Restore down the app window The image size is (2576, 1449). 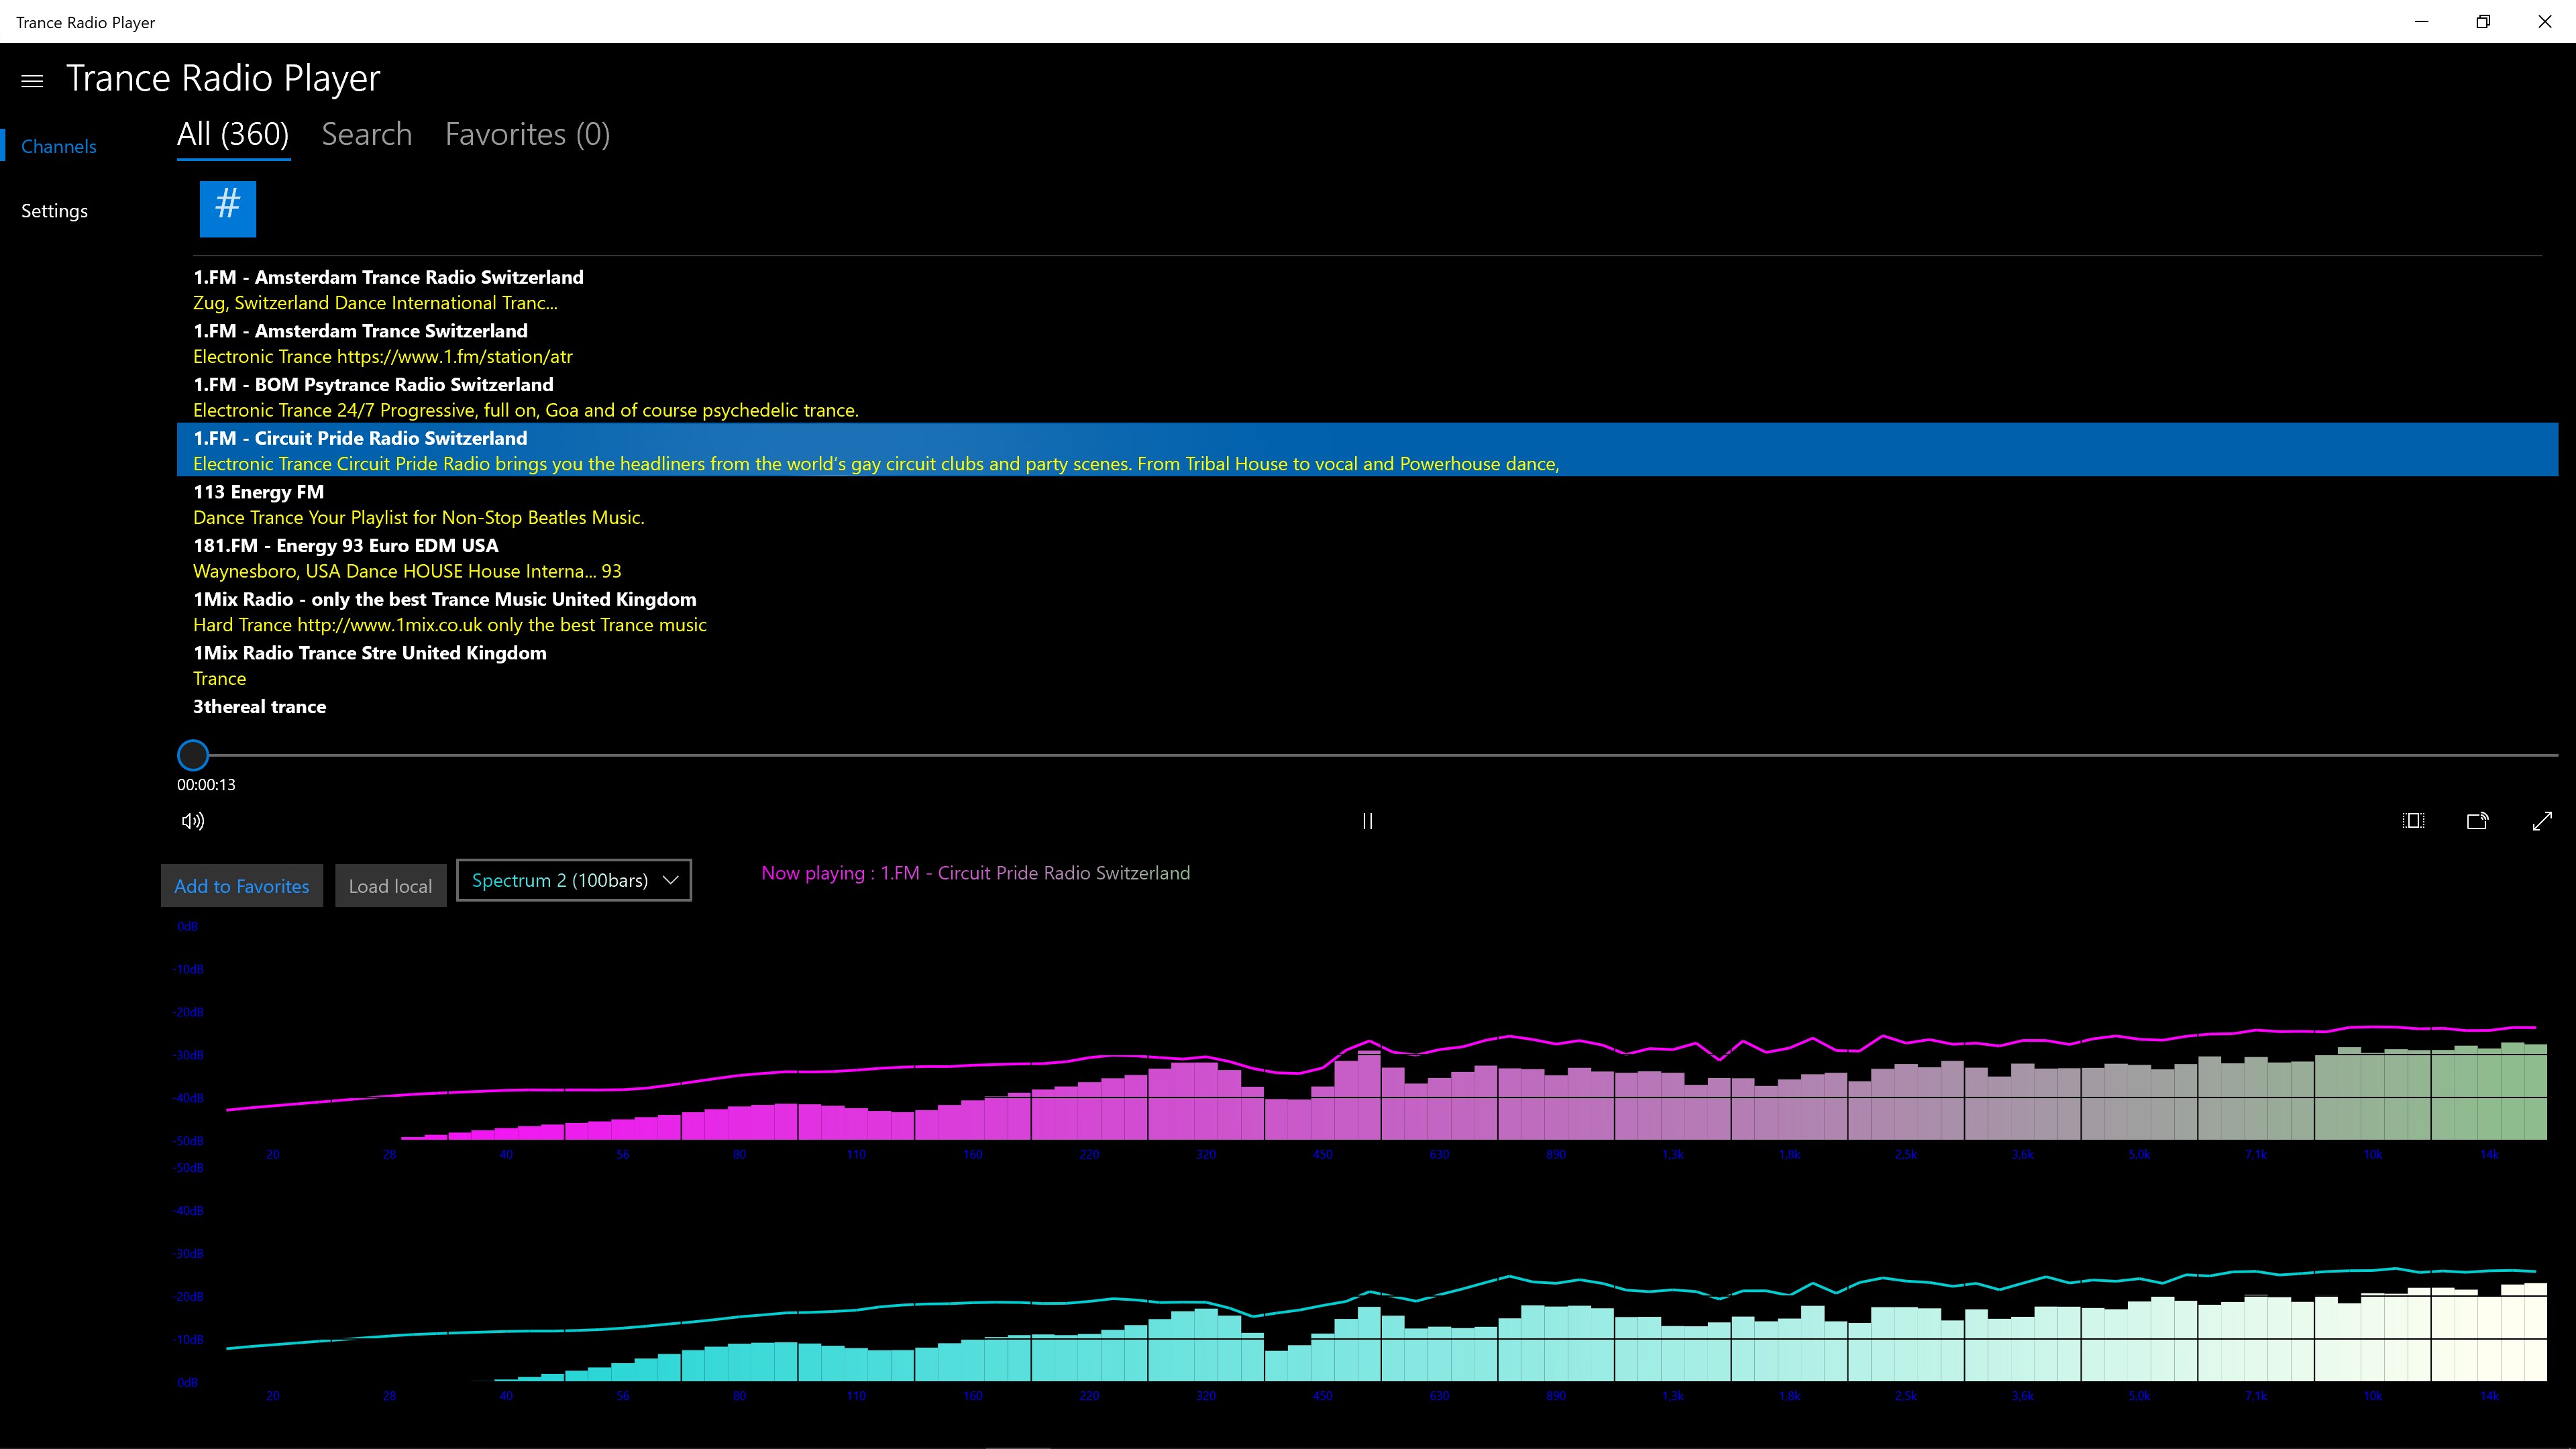2483,21
